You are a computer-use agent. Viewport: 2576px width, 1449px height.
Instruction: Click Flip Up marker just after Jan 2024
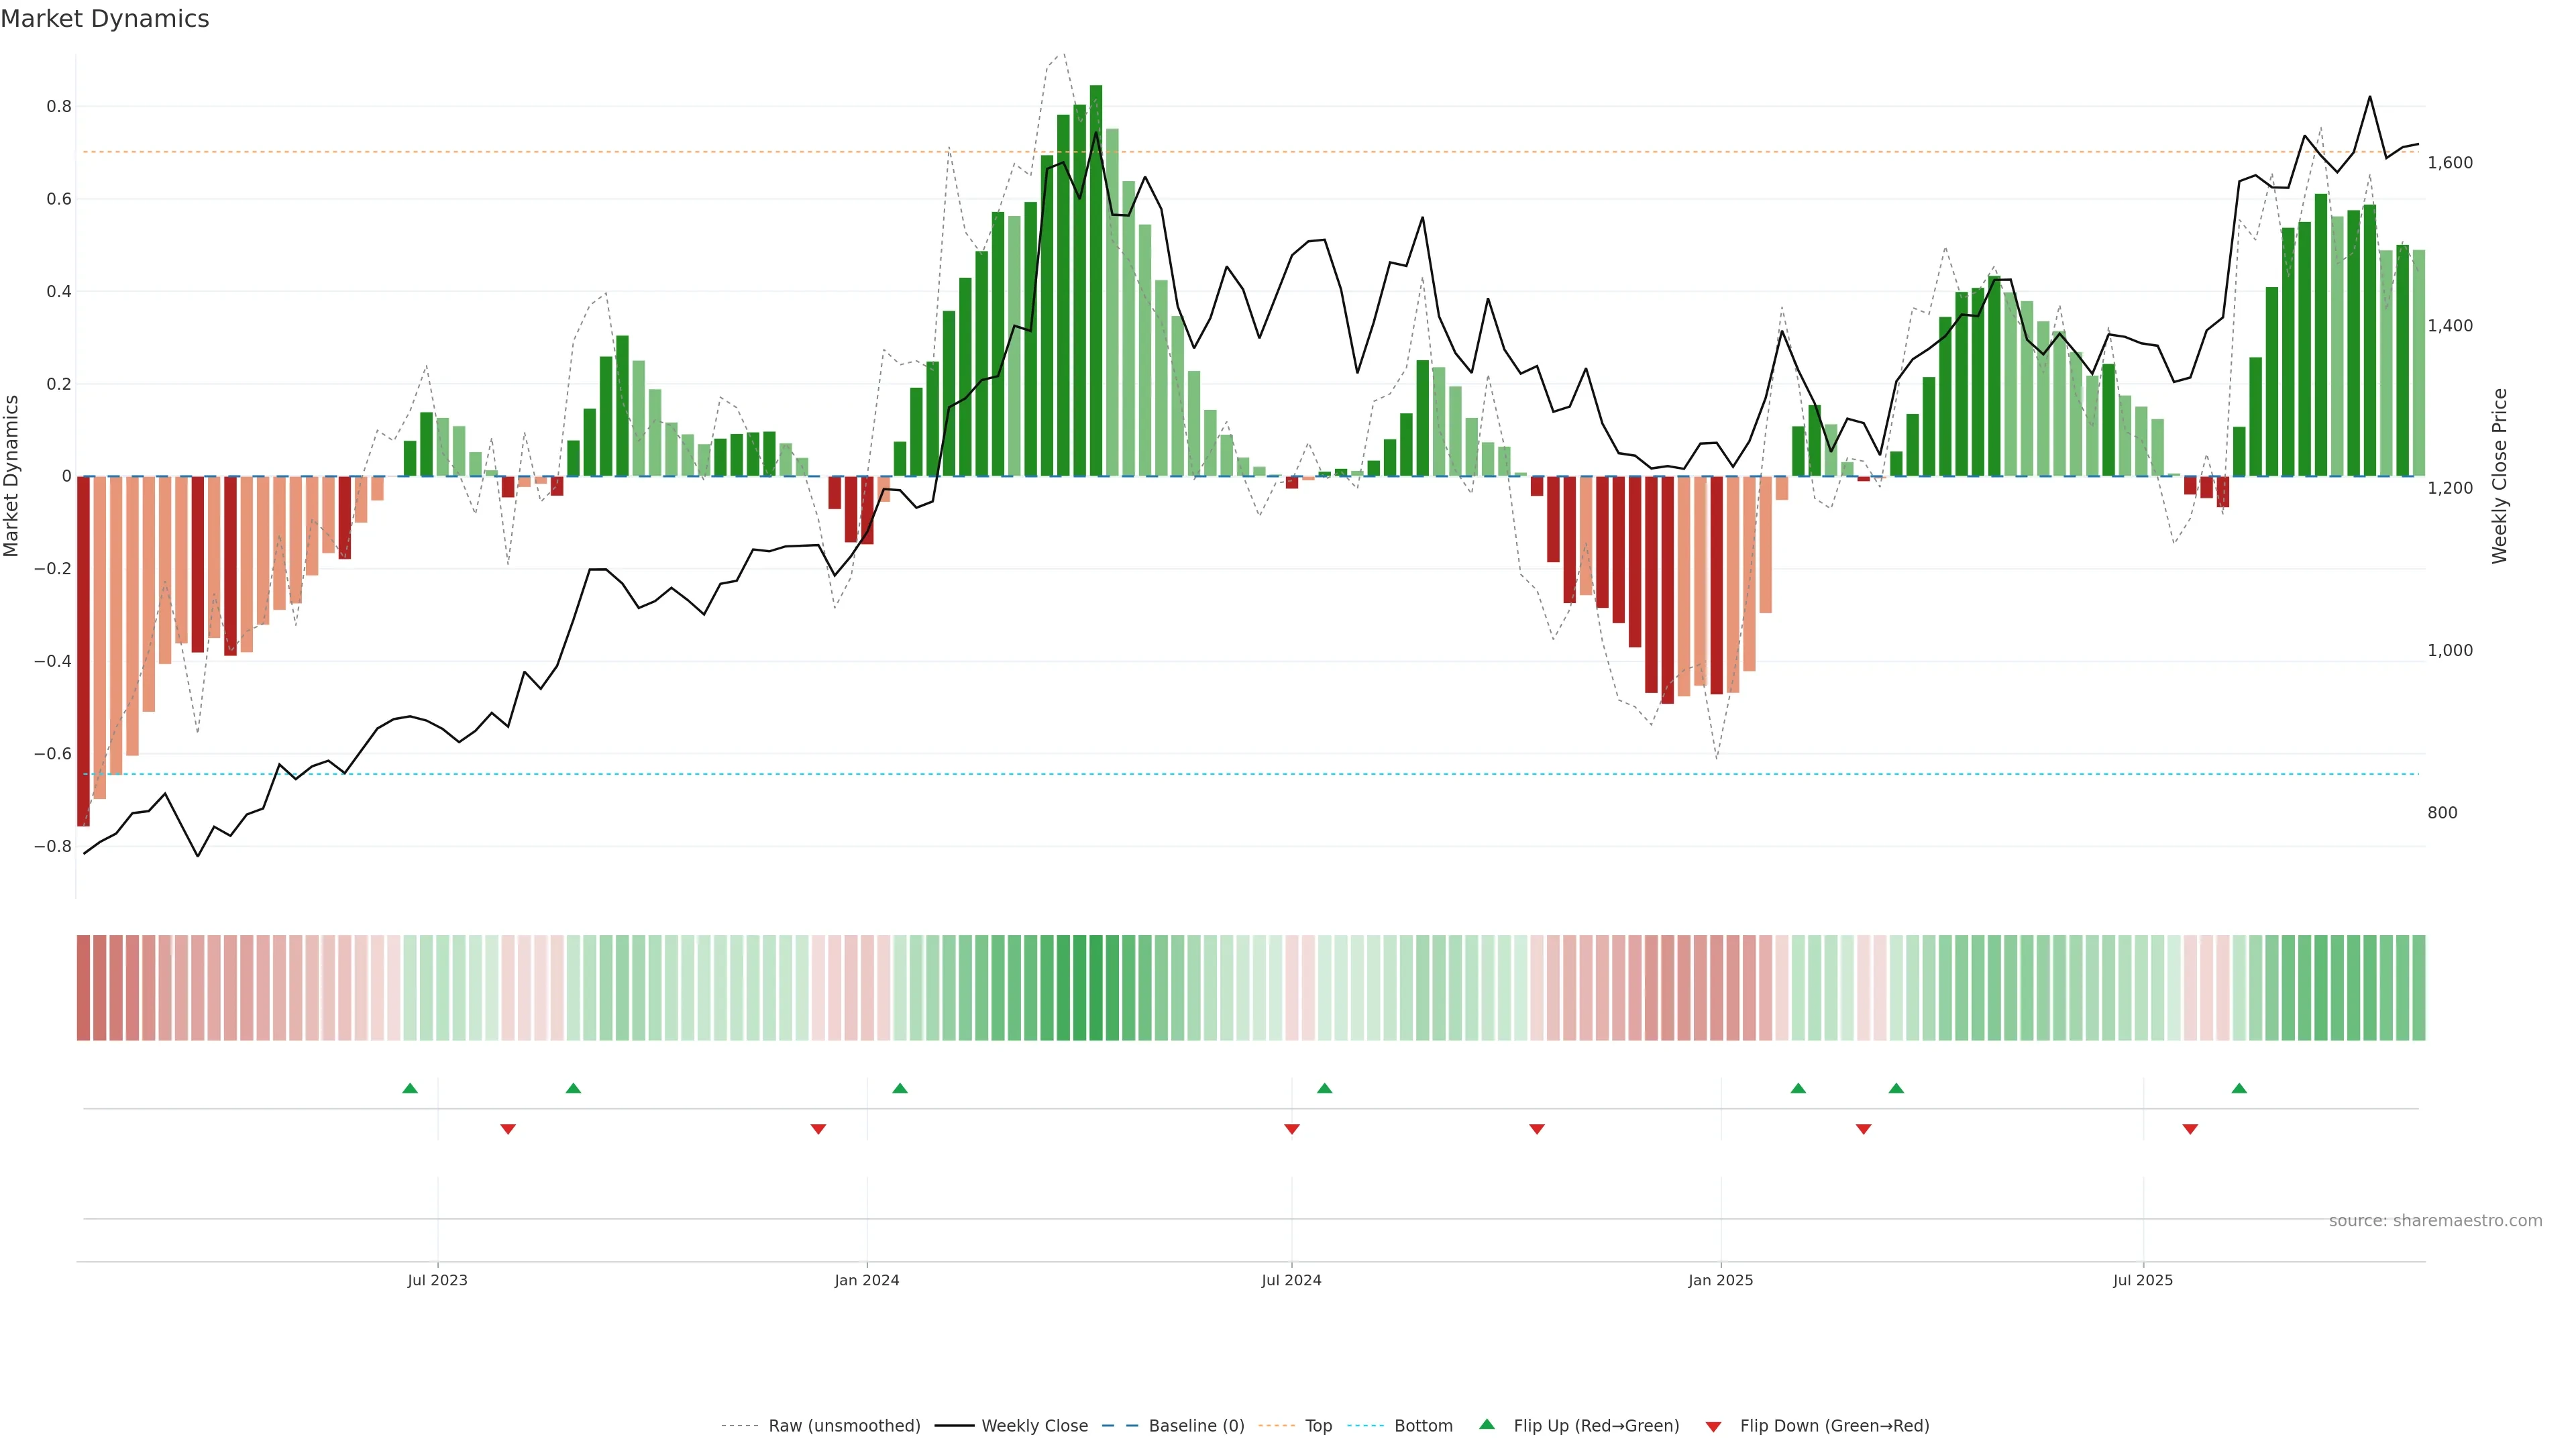(x=900, y=1088)
